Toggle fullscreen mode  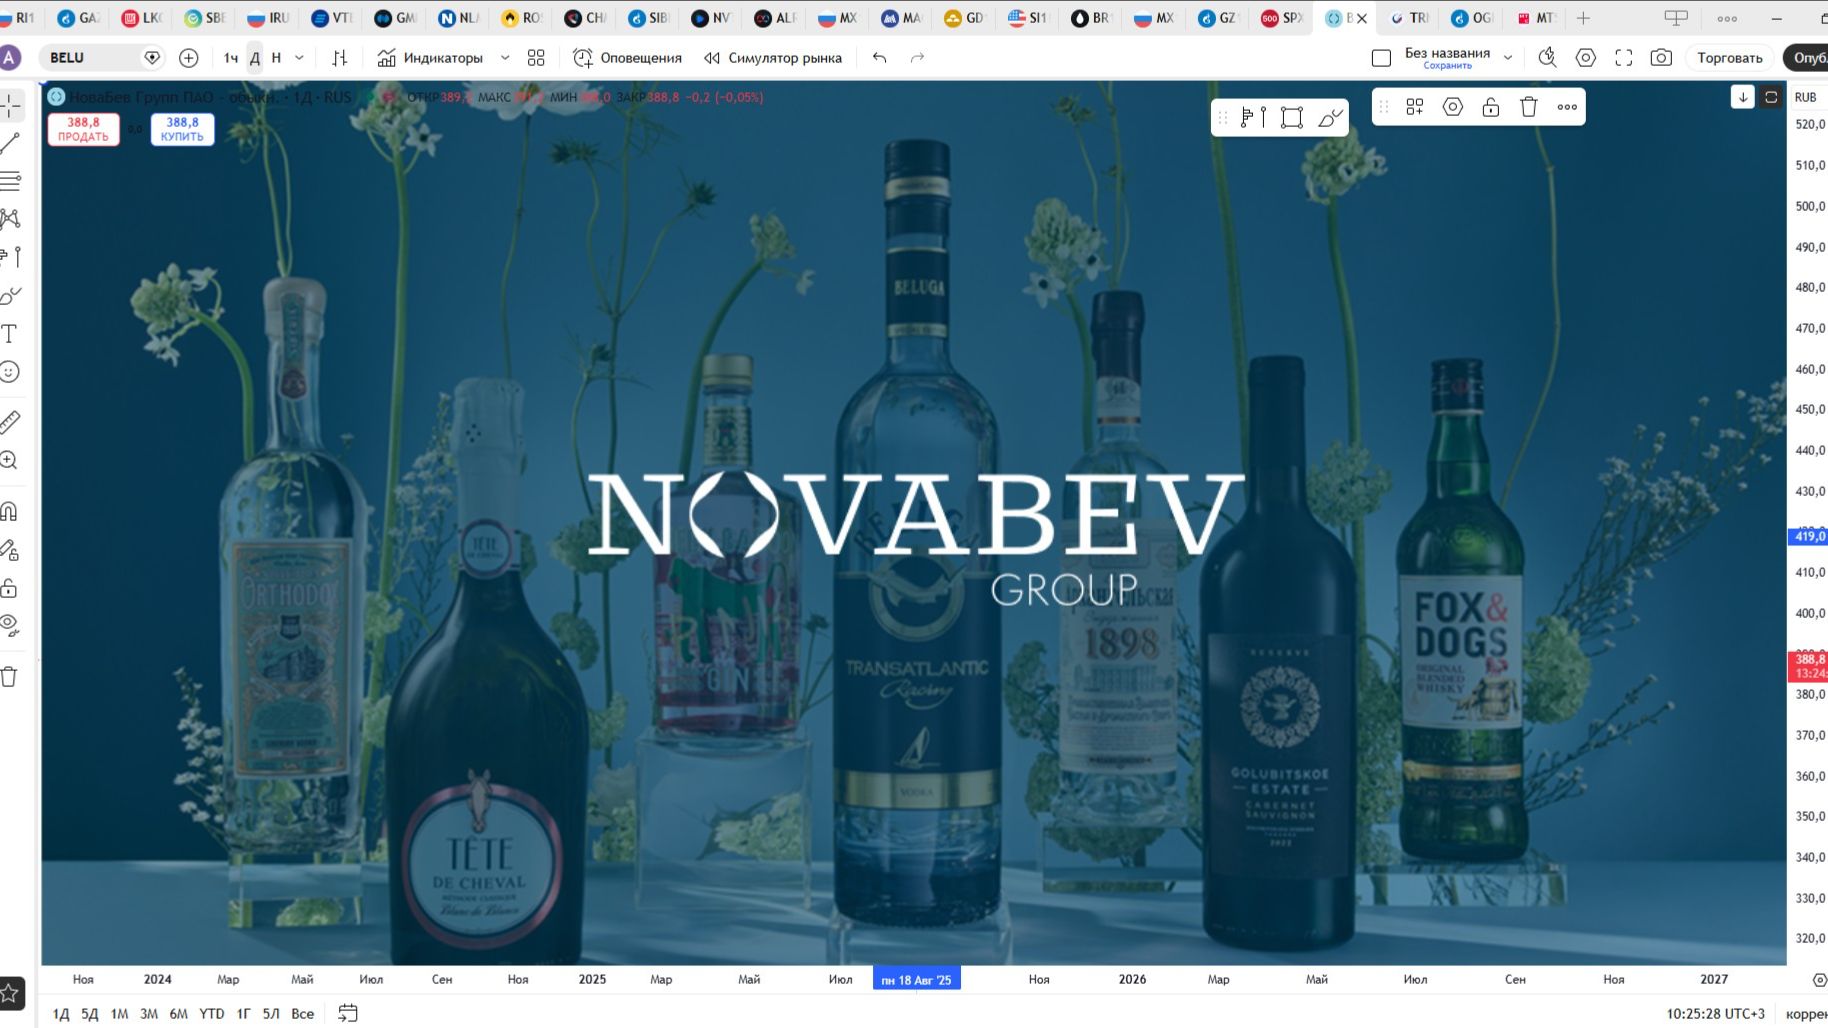point(1624,58)
